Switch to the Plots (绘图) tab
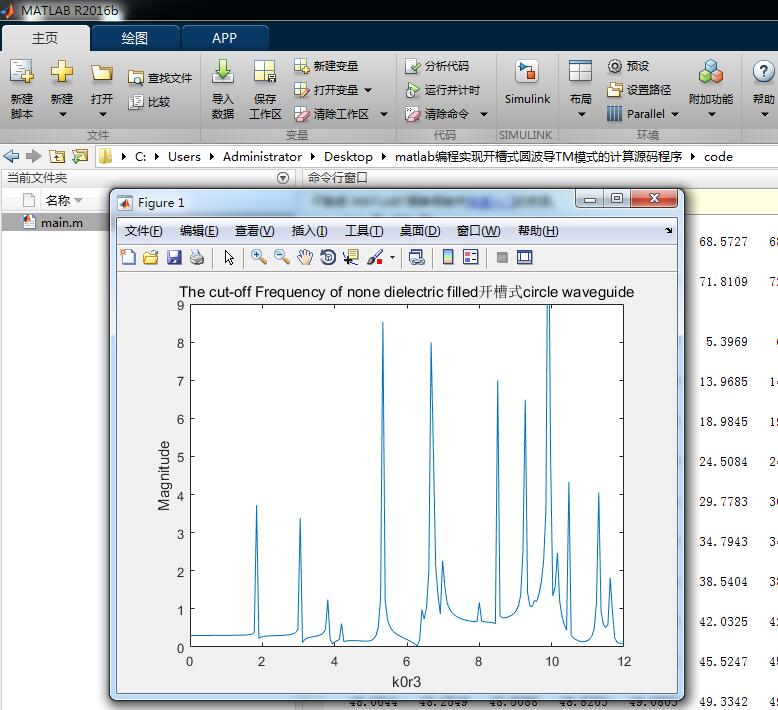Image resolution: width=778 pixels, height=710 pixels. point(134,38)
